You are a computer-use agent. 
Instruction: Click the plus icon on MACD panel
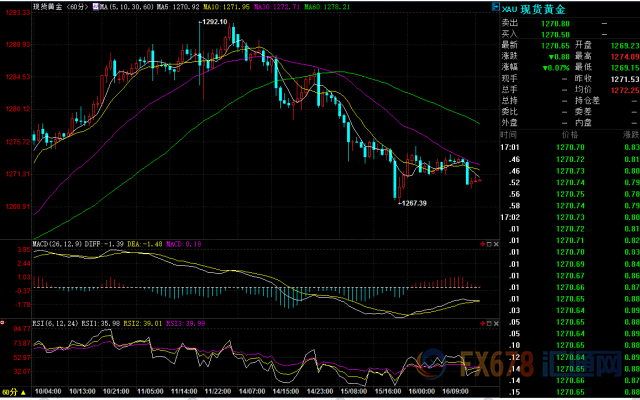[x=482, y=243]
